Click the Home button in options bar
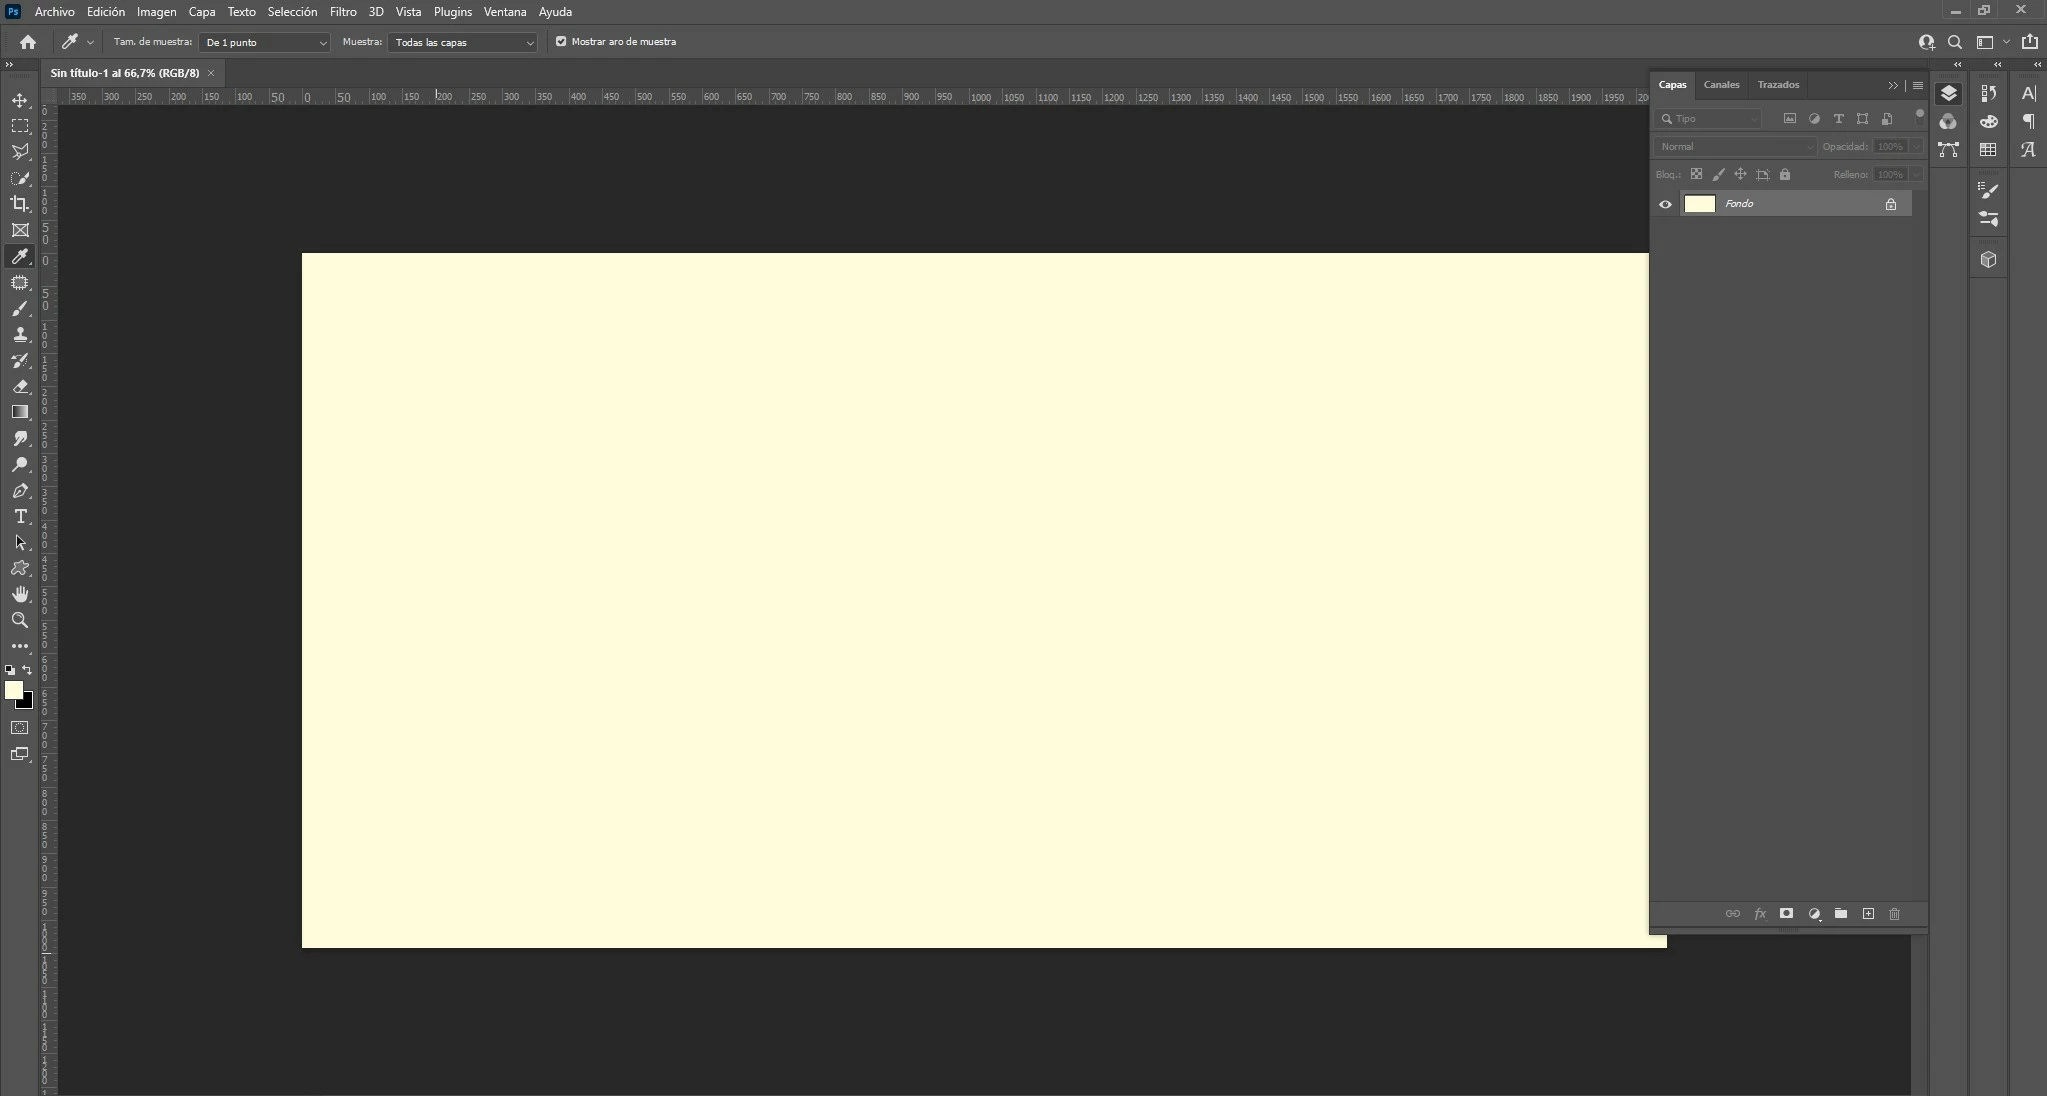 coord(28,42)
